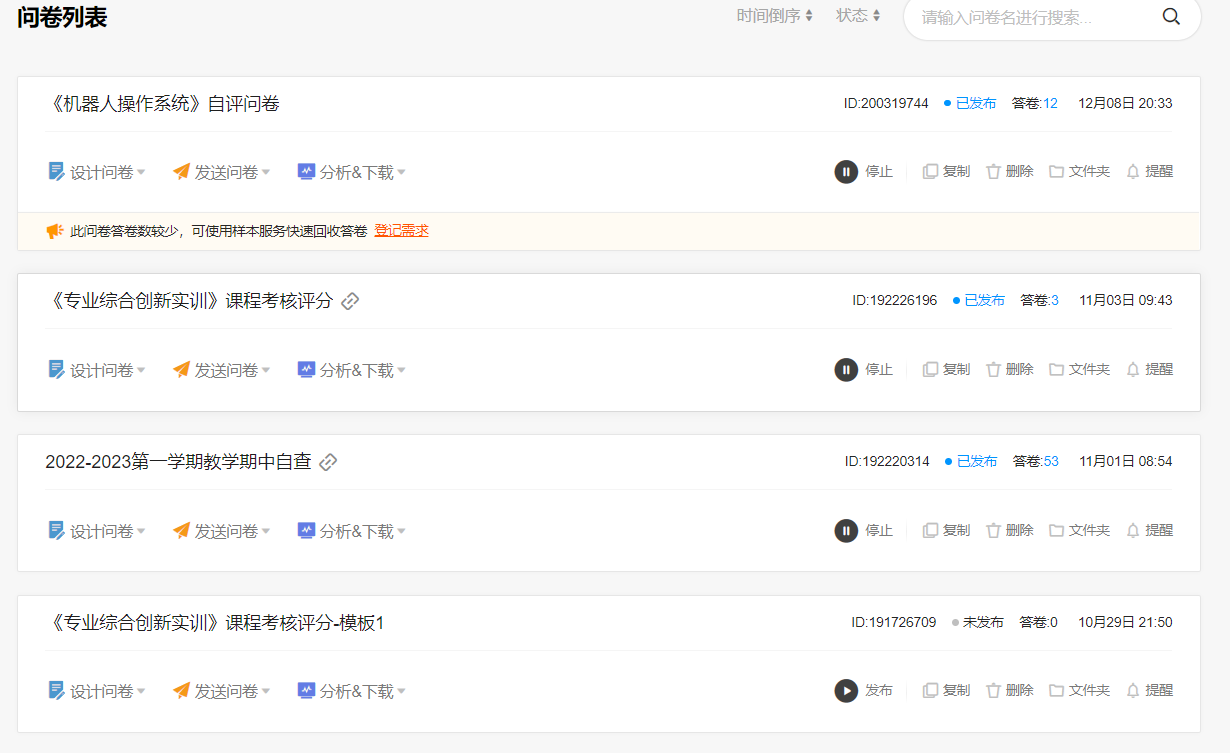Copy the 2022-2023第一学期教学期中自查 survey
This screenshot has height=753, width=1230.
[946, 531]
